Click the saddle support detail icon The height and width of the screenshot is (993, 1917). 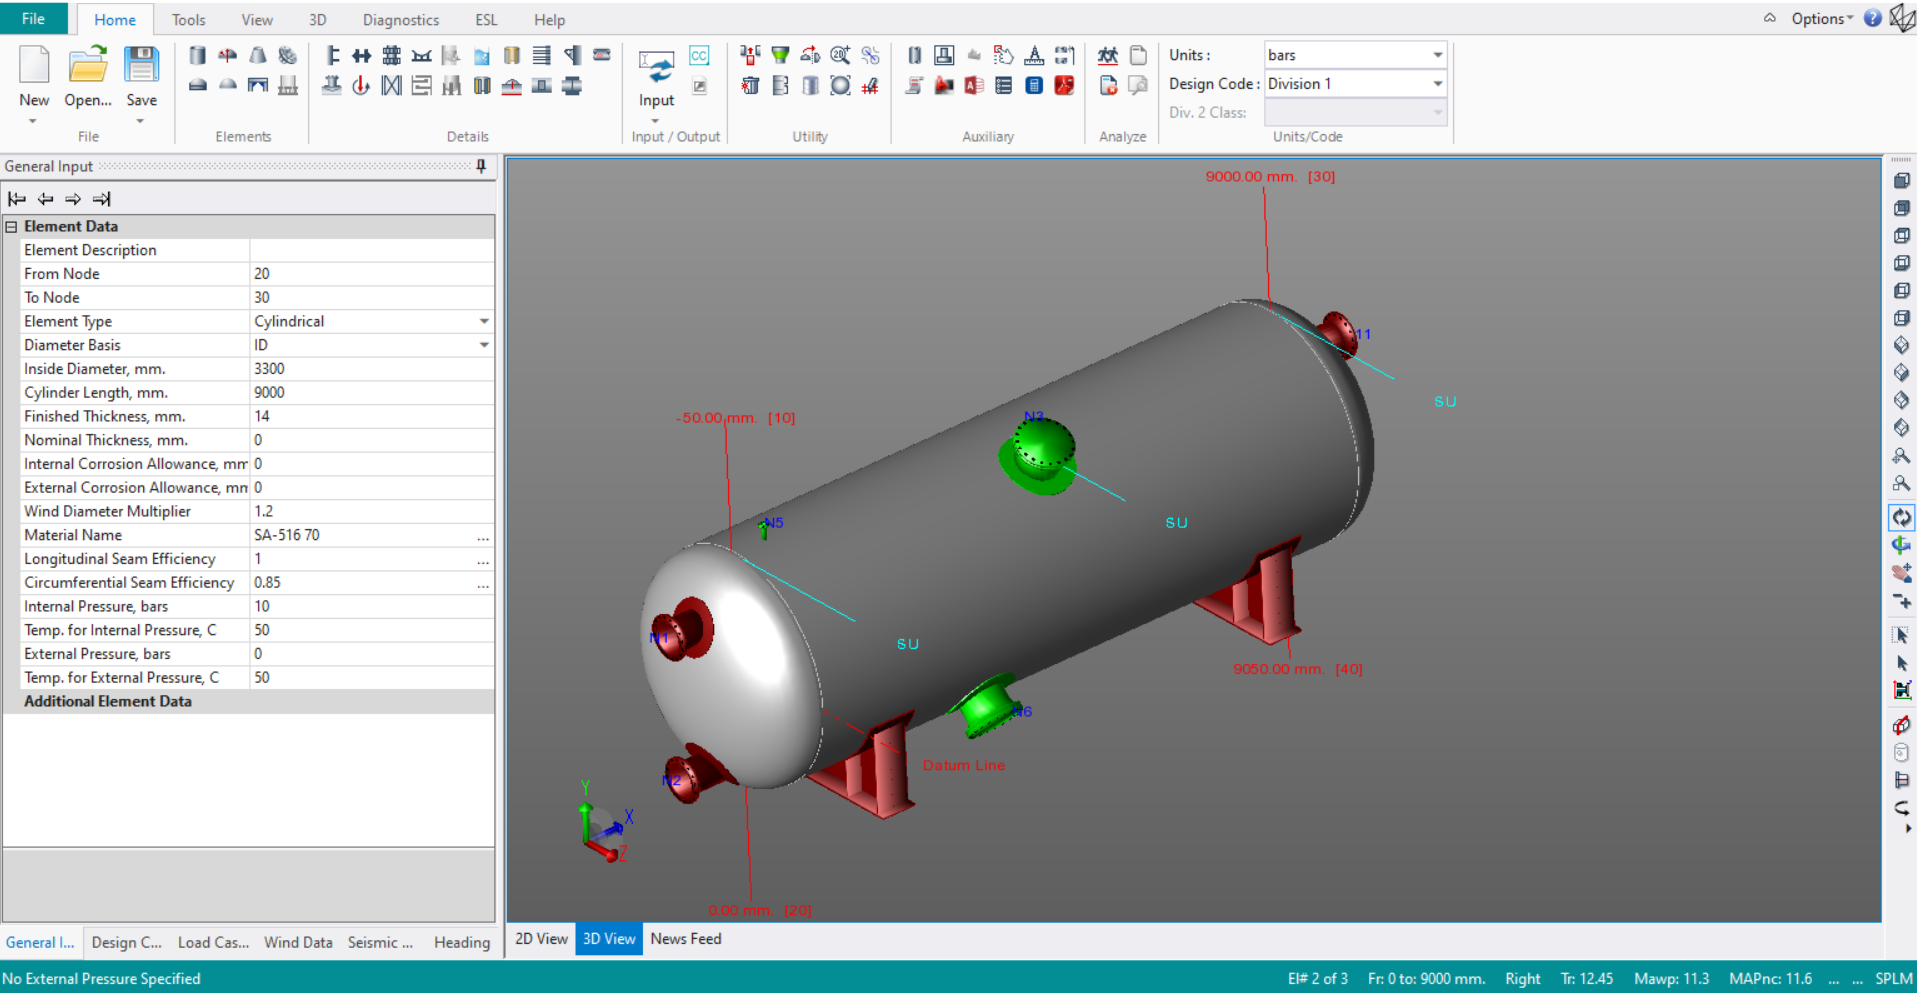(422, 56)
